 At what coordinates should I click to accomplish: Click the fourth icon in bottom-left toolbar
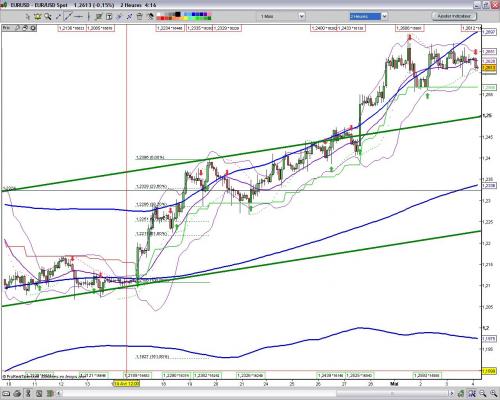tap(39, 394)
